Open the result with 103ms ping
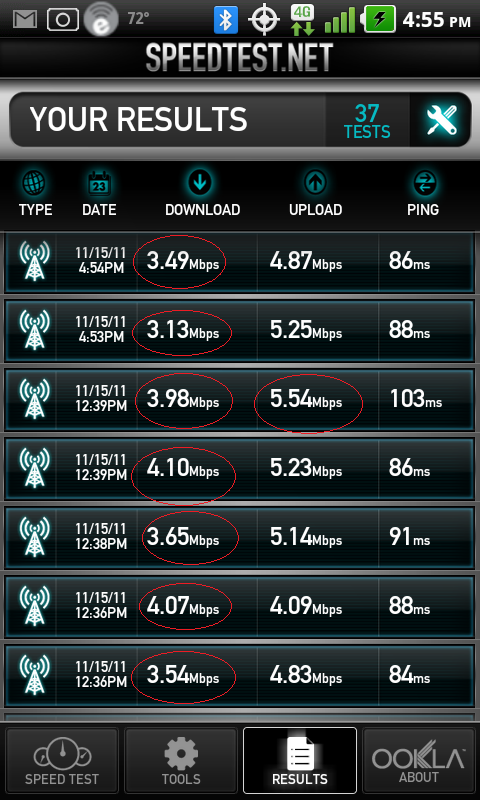Image resolution: width=480 pixels, height=800 pixels. point(240,399)
